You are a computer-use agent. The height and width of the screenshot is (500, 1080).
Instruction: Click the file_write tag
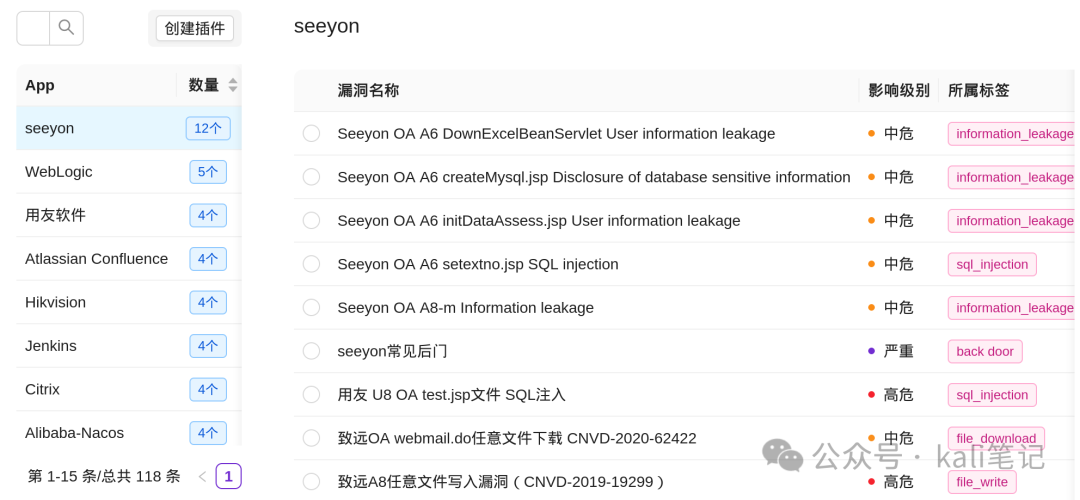point(982,482)
